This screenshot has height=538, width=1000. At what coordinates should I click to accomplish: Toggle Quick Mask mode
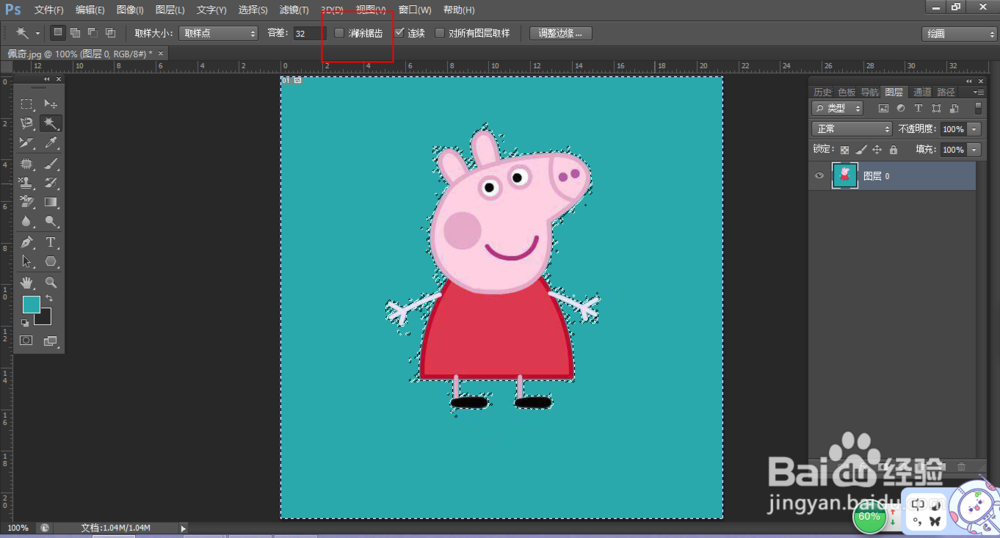click(x=26, y=340)
